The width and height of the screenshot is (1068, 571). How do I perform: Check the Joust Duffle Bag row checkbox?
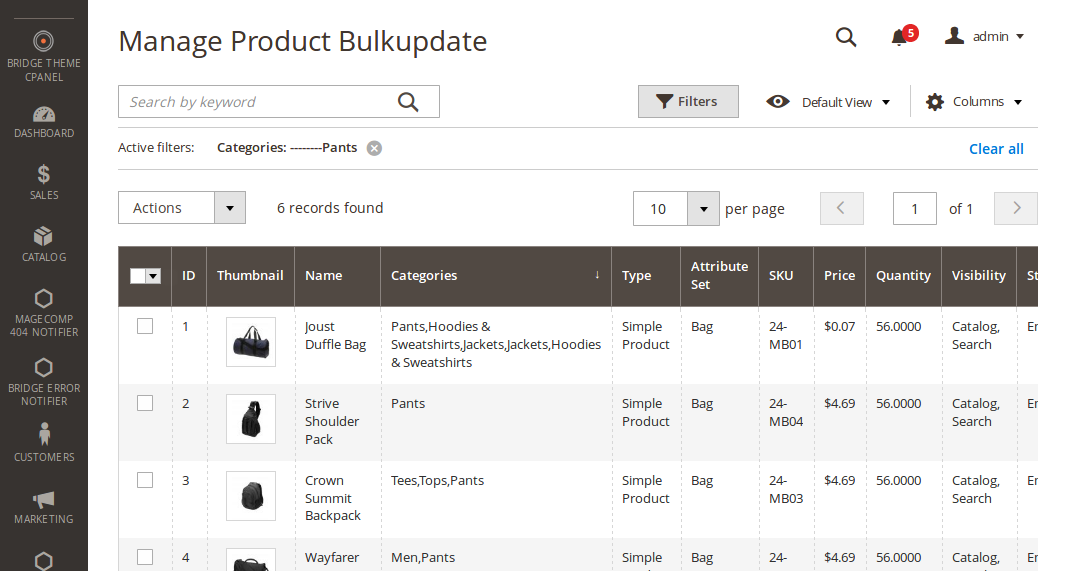click(145, 326)
